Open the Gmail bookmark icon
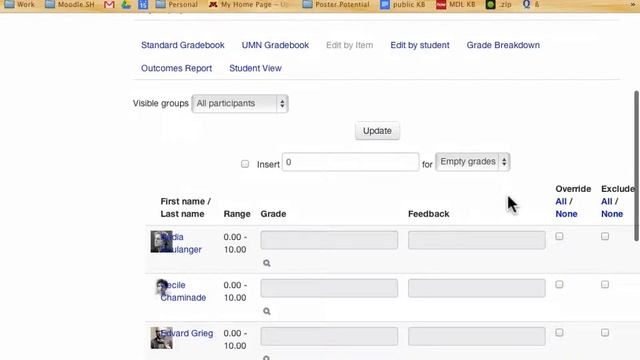The image size is (640, 360). 109,4
